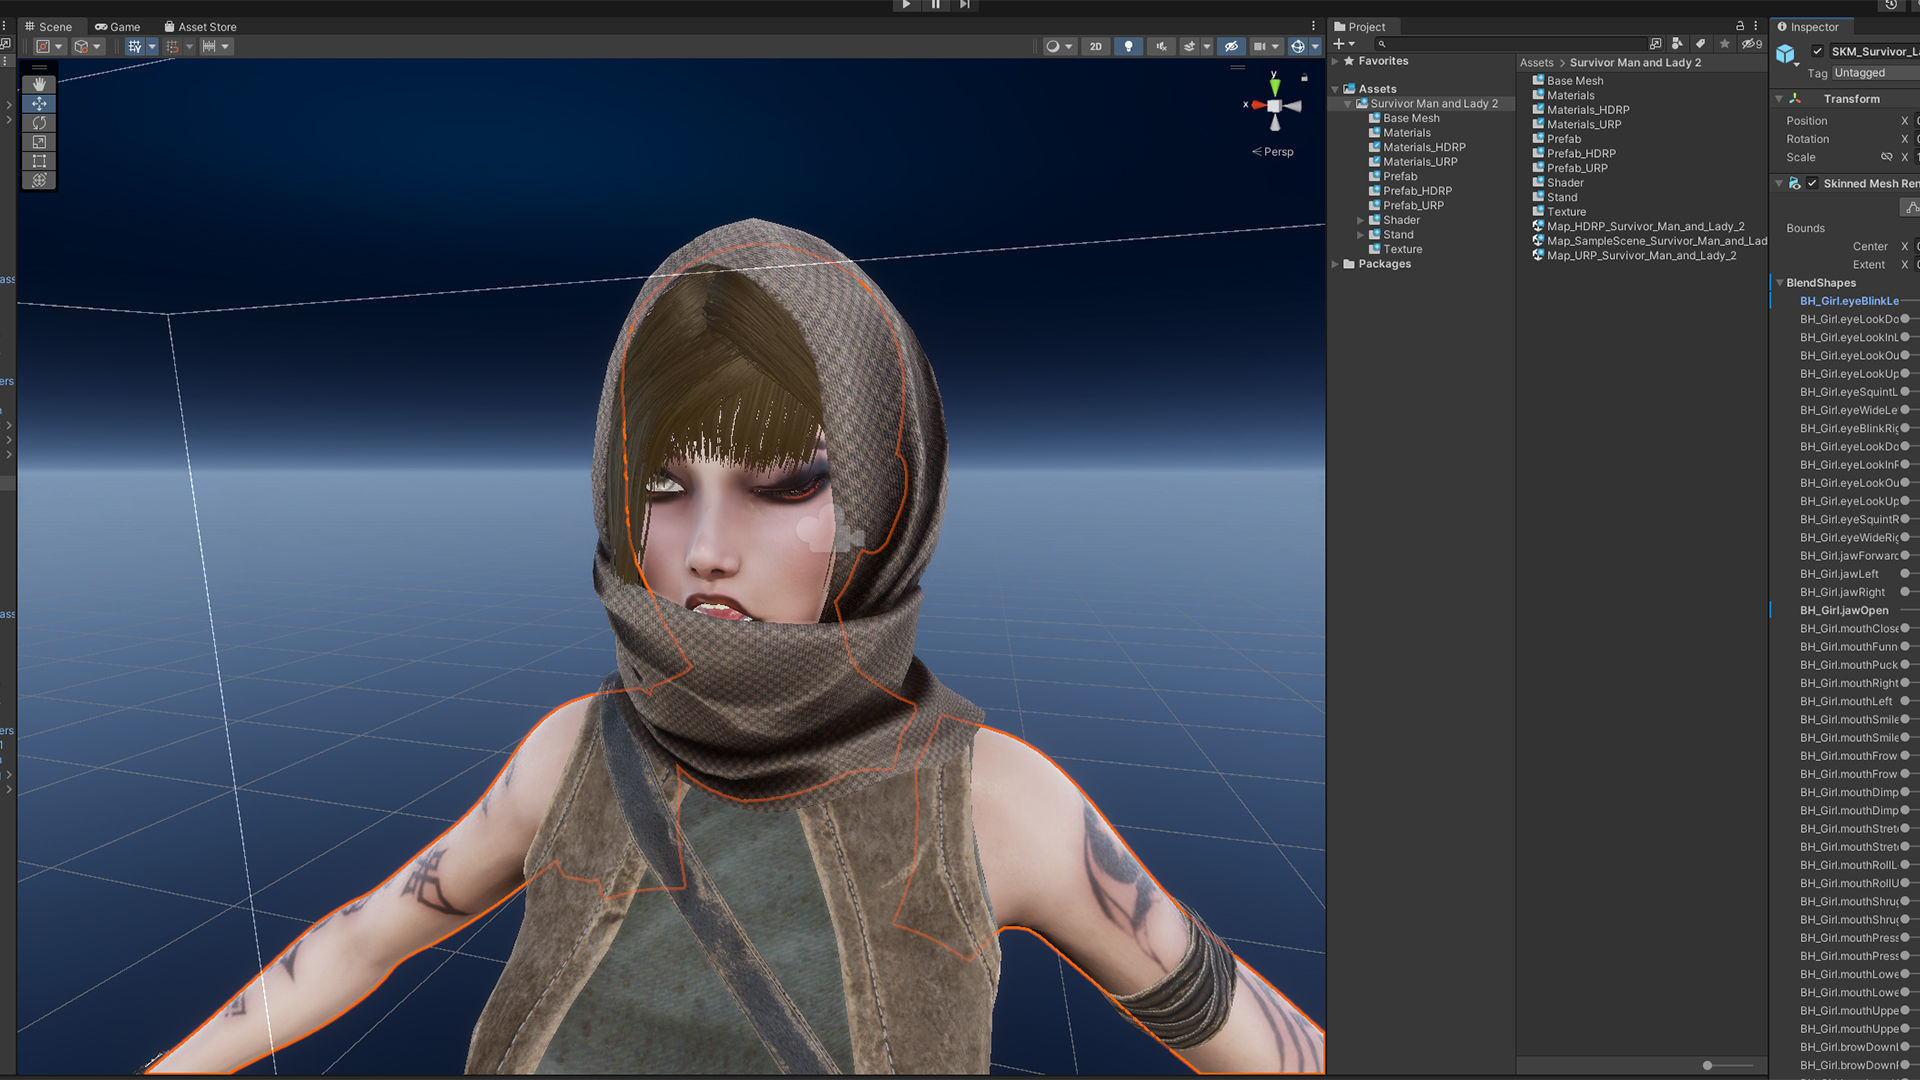Screen dimensions: 1920x1080
Task: Select the Scale tool
Action: 39,142
